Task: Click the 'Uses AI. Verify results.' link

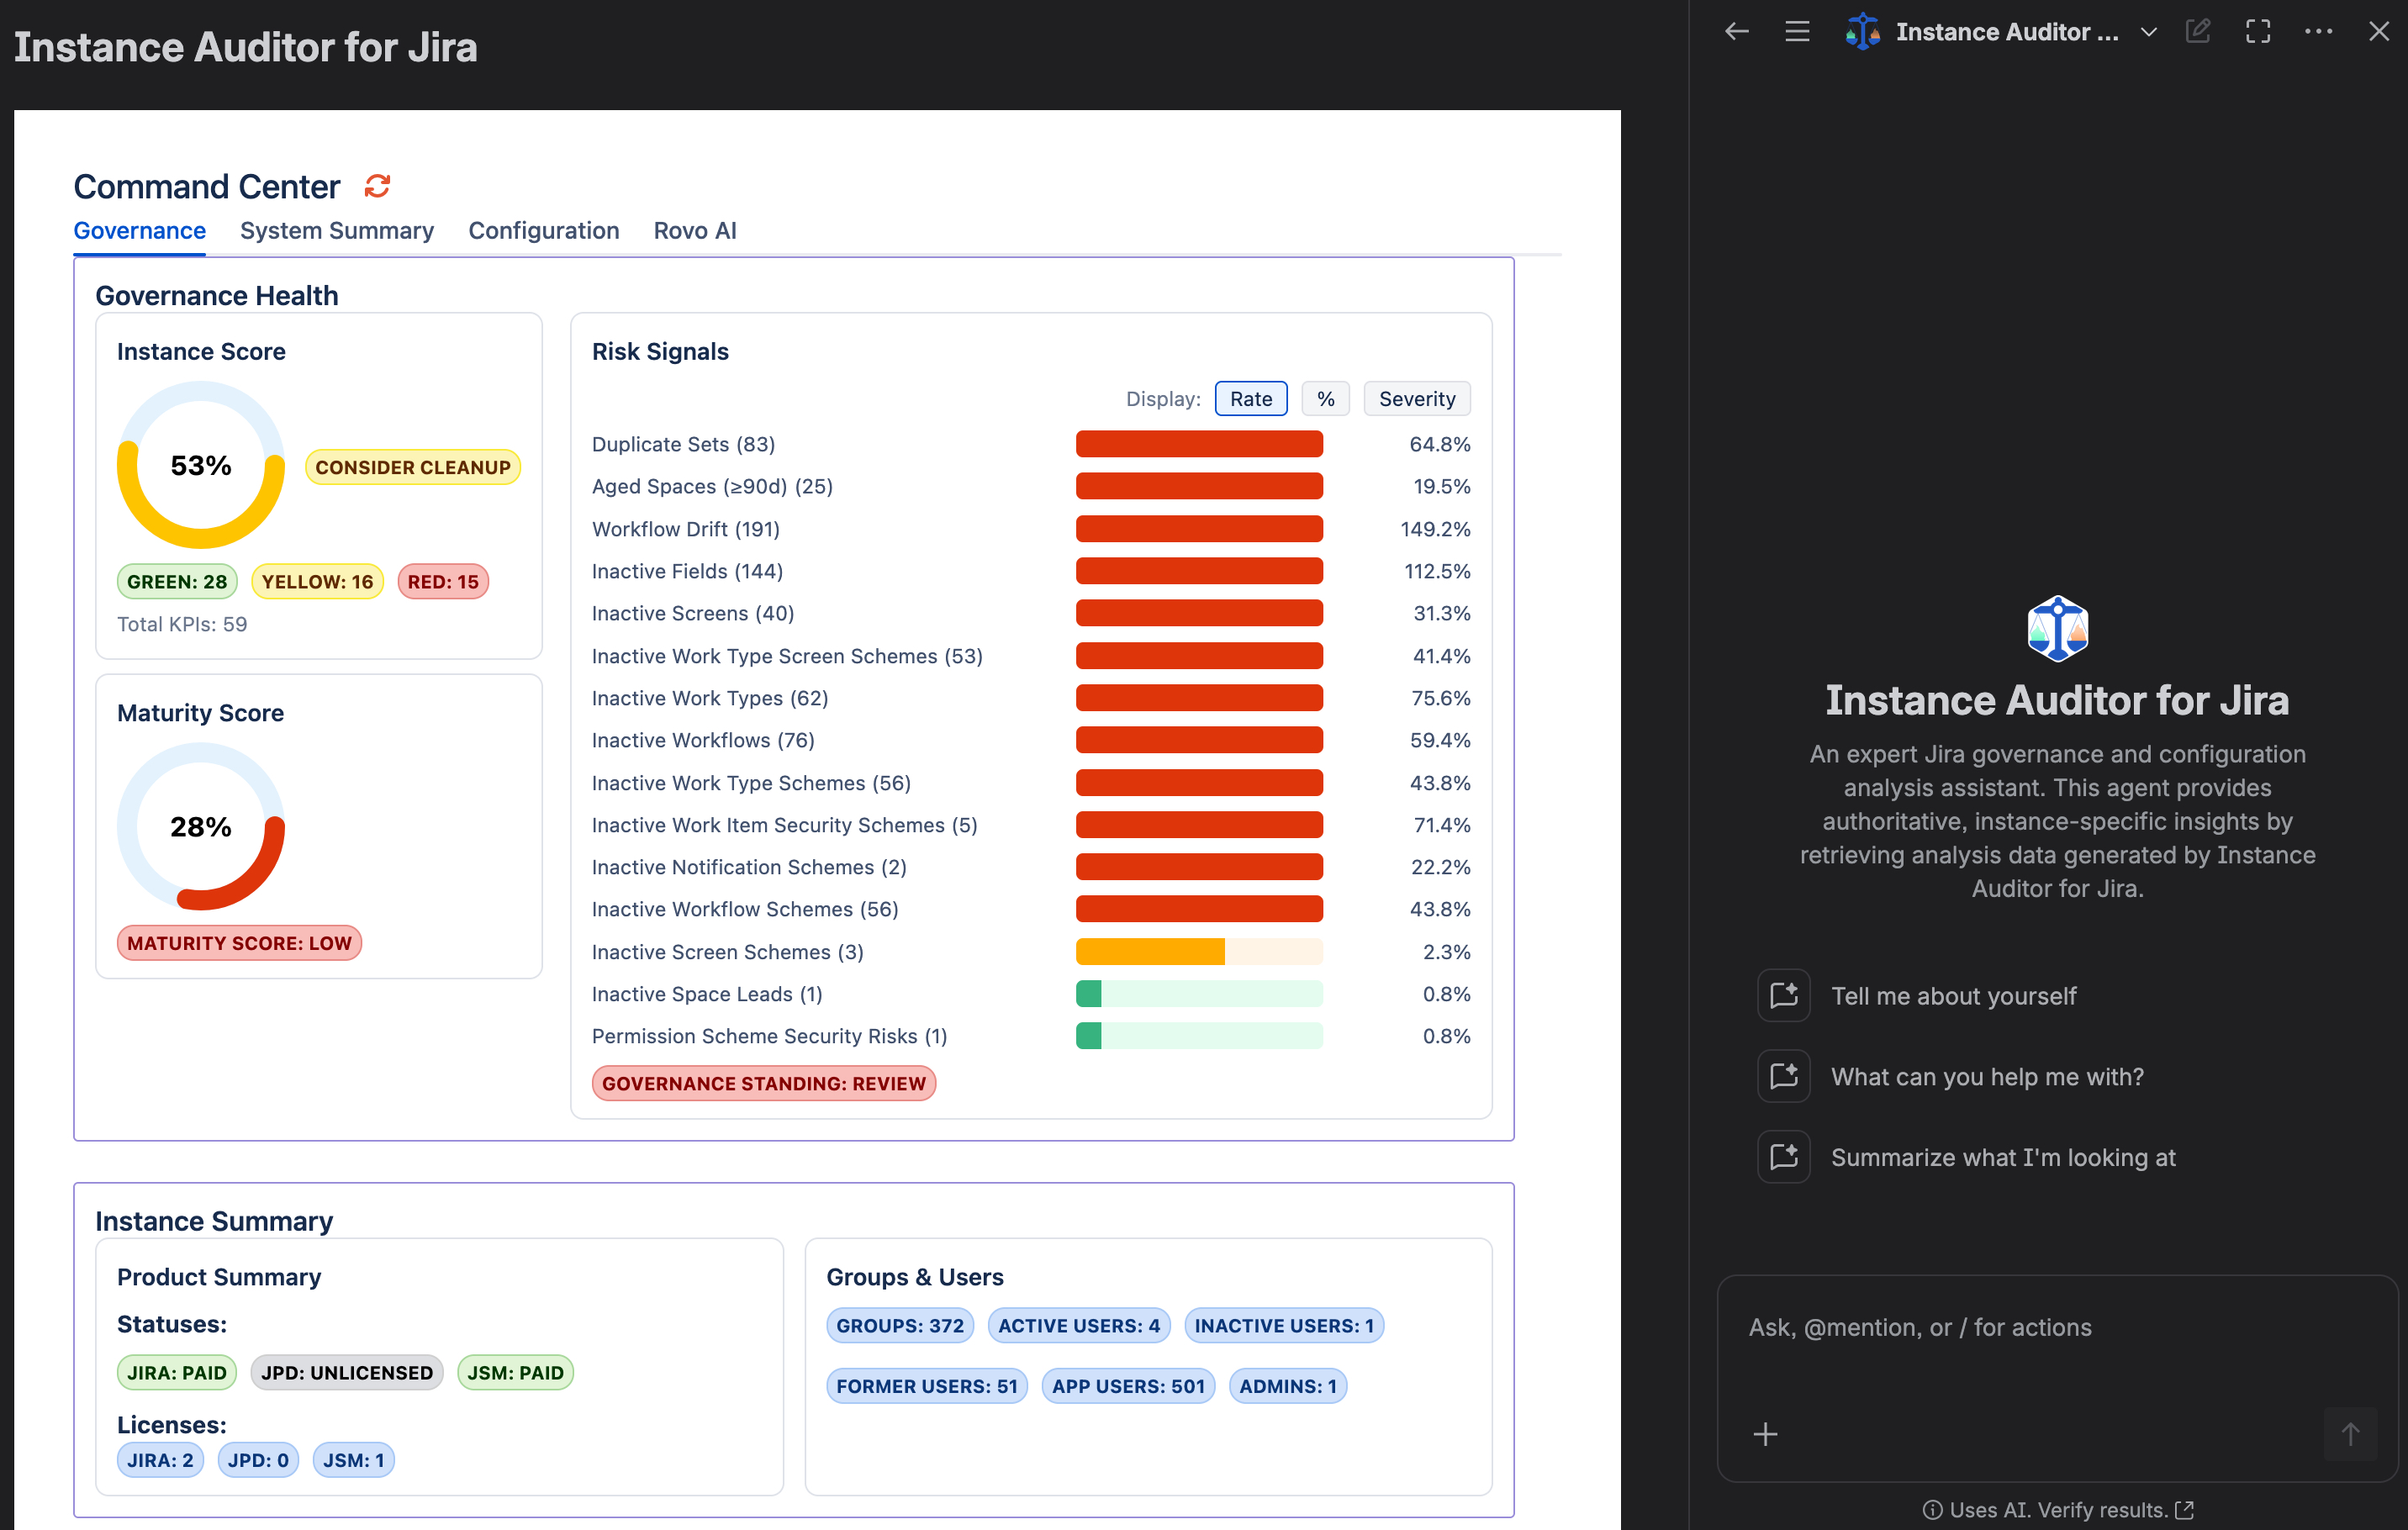Action: click(x=2058, y=1510)
